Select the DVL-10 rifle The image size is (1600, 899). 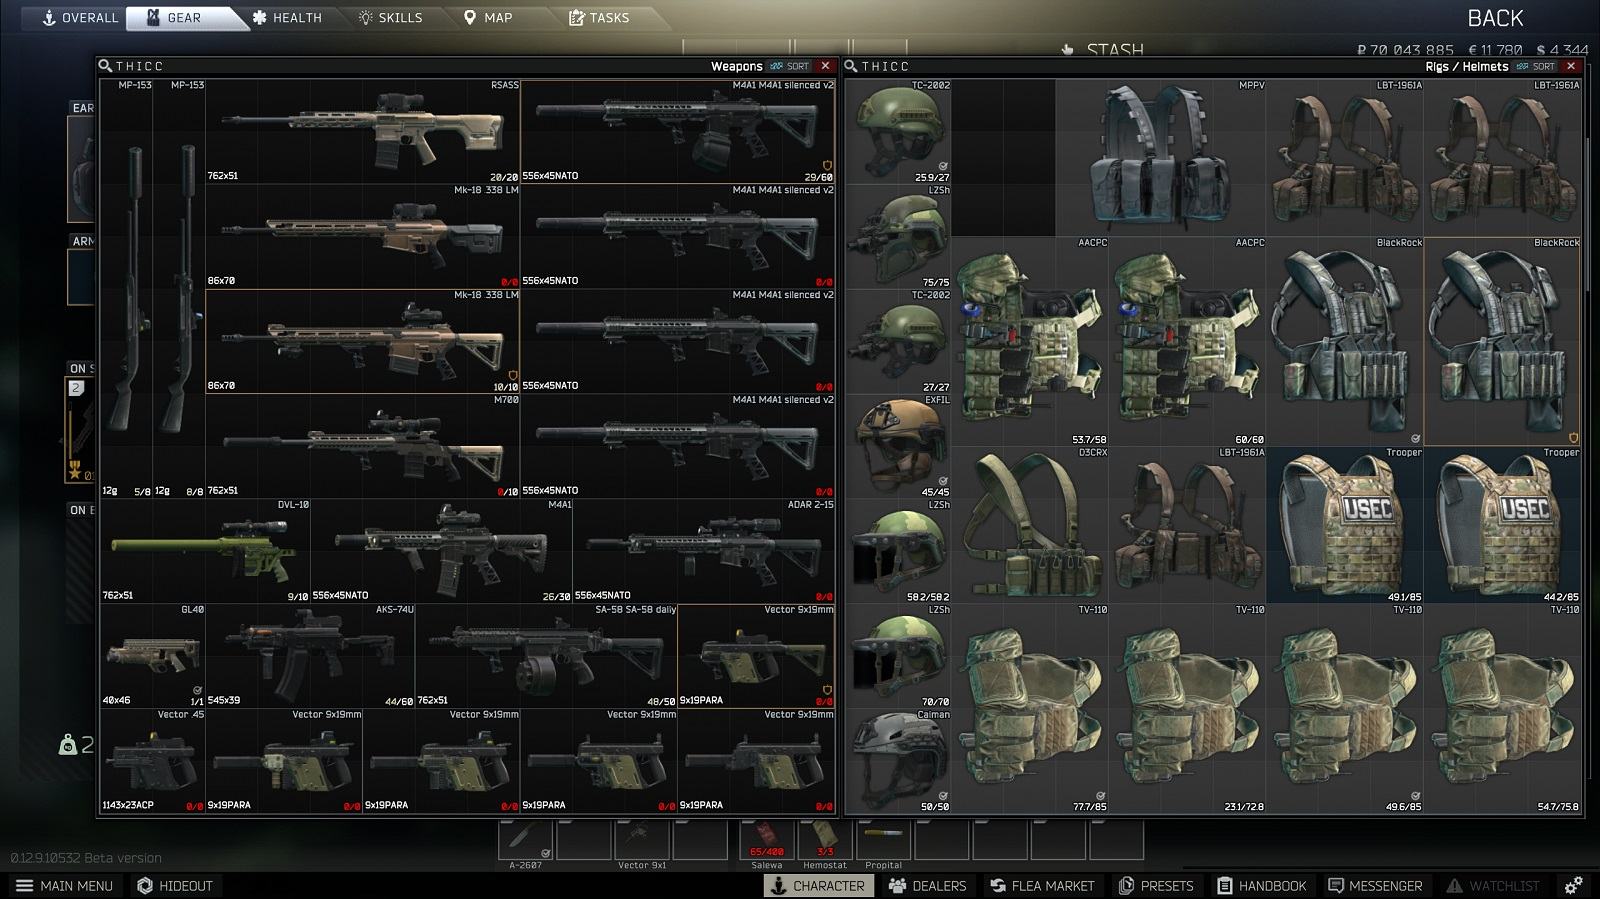(205, 552)
